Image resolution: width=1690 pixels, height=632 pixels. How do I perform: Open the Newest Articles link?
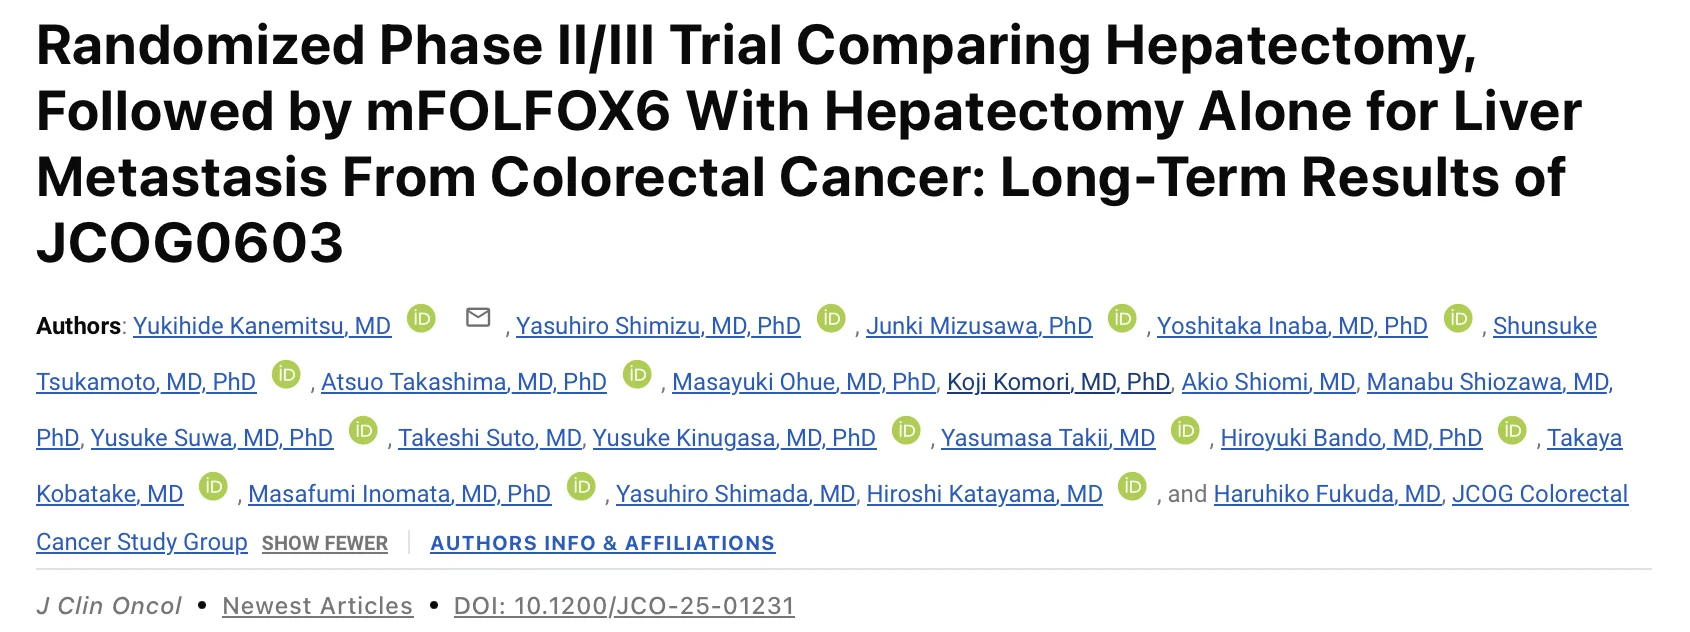coord(317,606)
